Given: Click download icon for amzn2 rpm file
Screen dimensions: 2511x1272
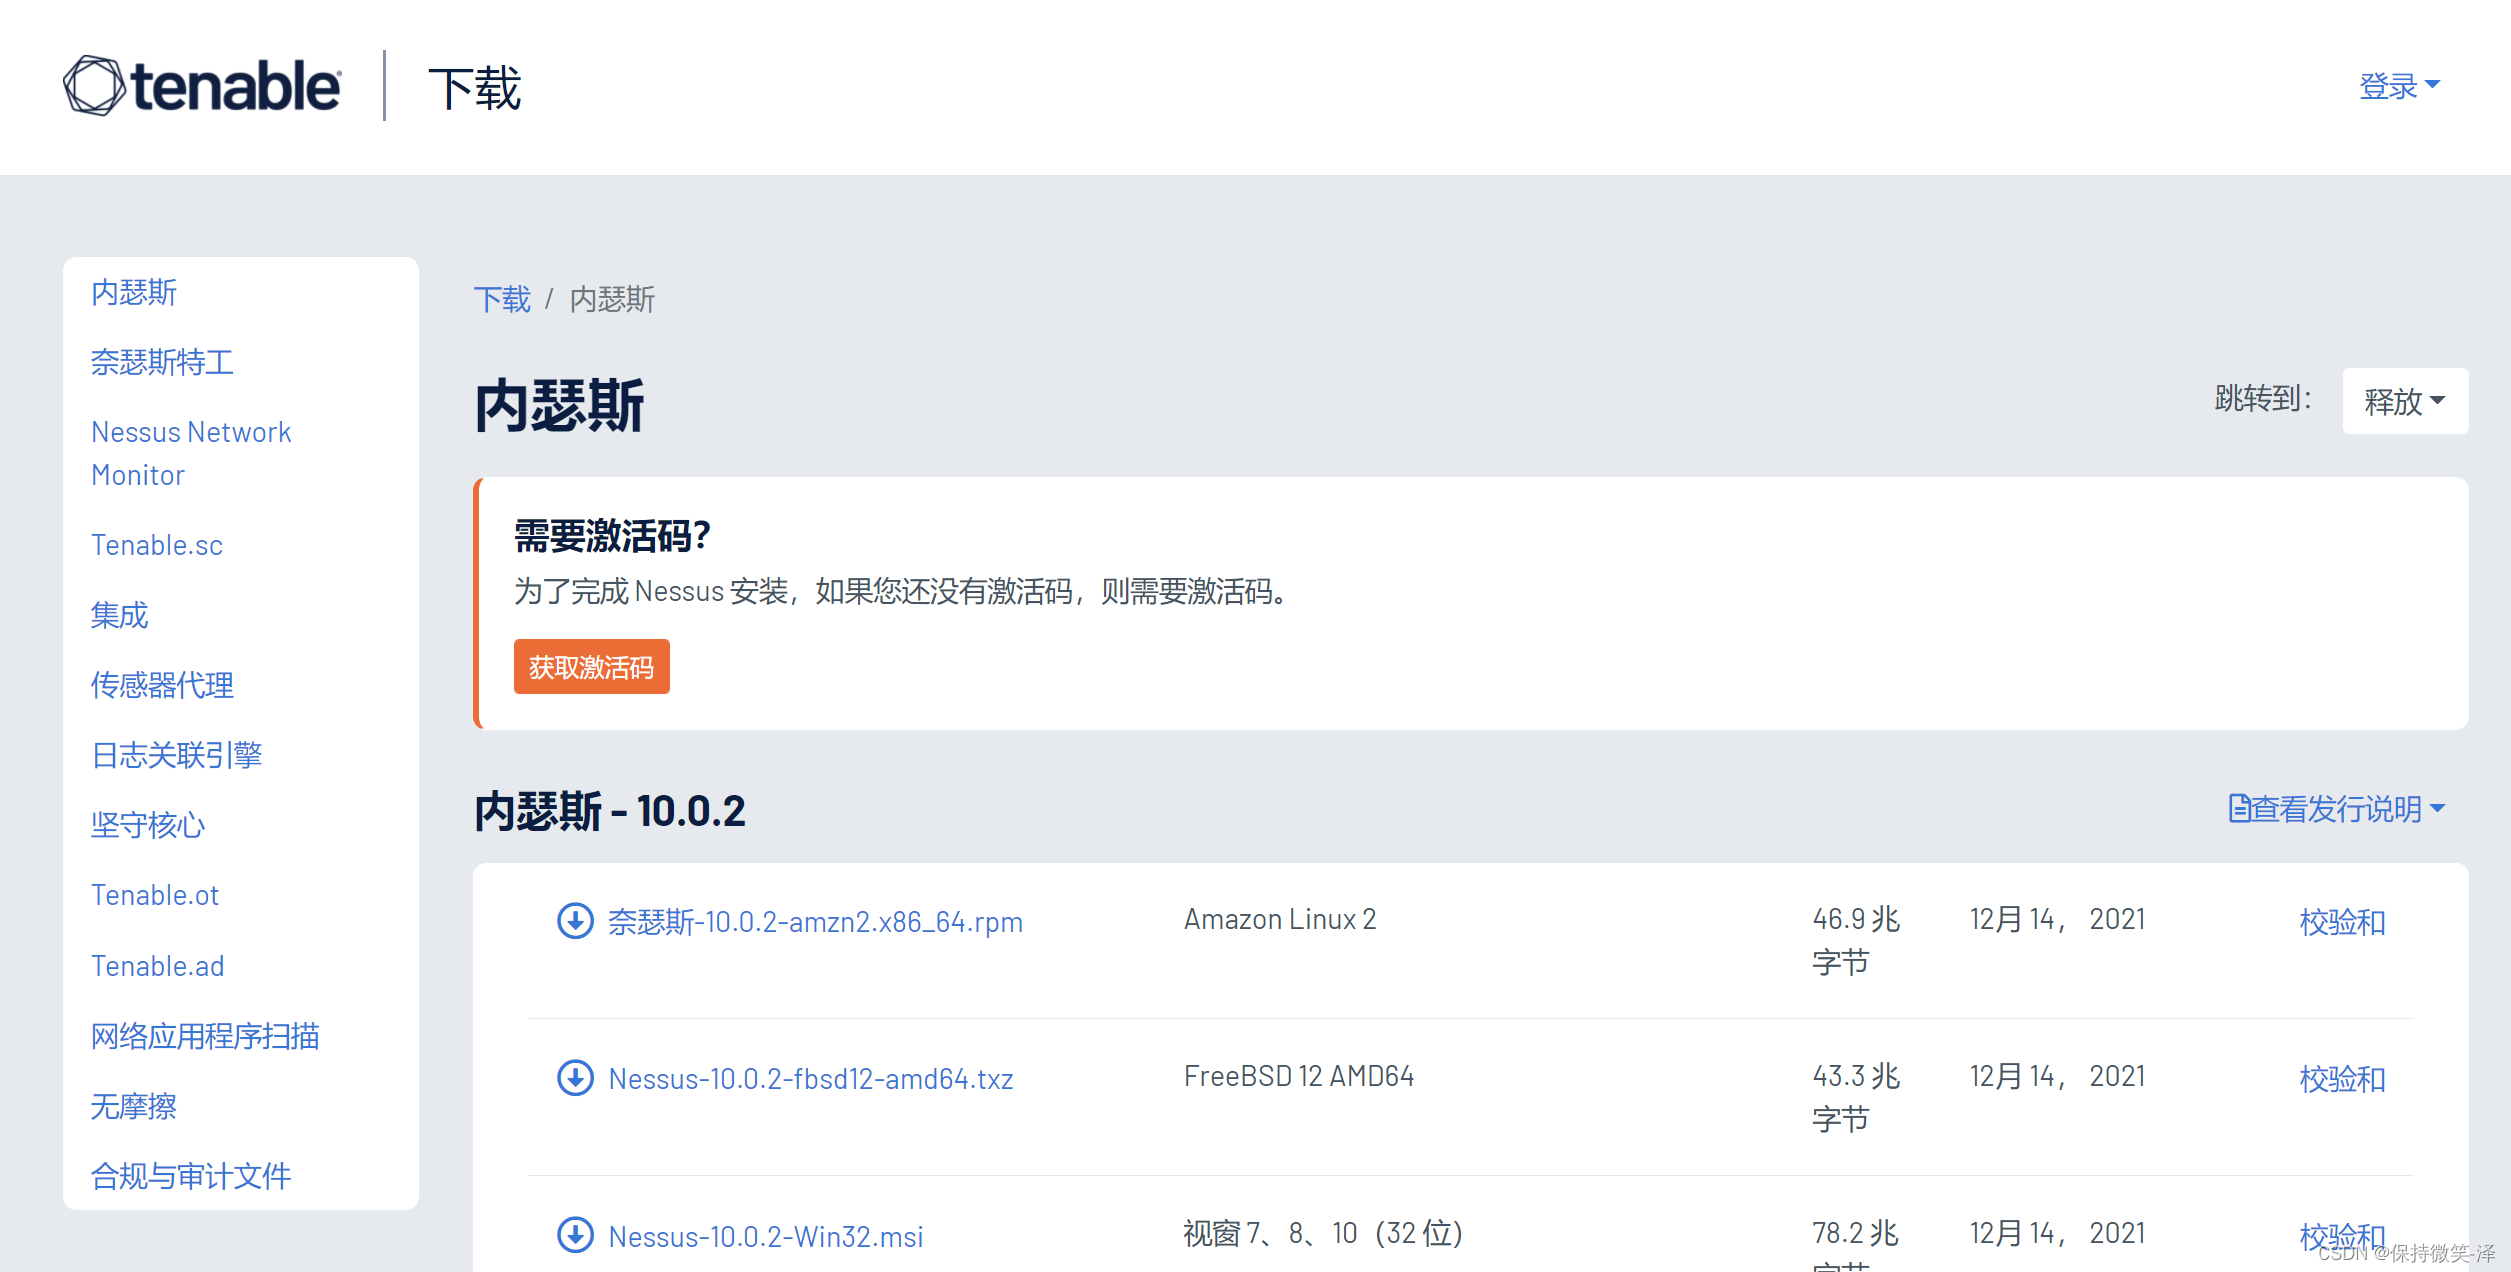Looking at the screenshot, I should coord(575,921).
